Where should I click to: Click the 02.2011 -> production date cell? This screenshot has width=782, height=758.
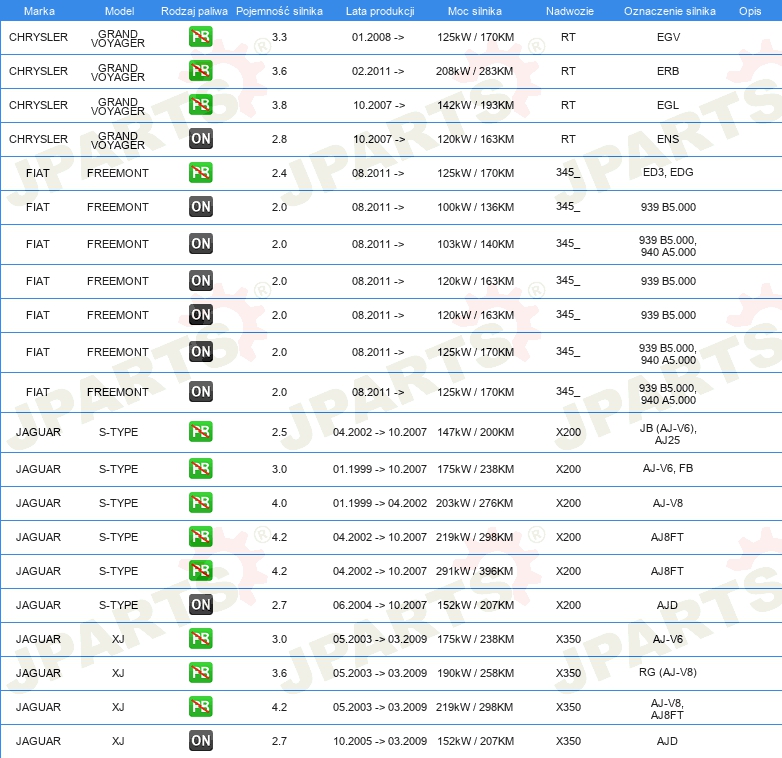(x=378, y=71)
